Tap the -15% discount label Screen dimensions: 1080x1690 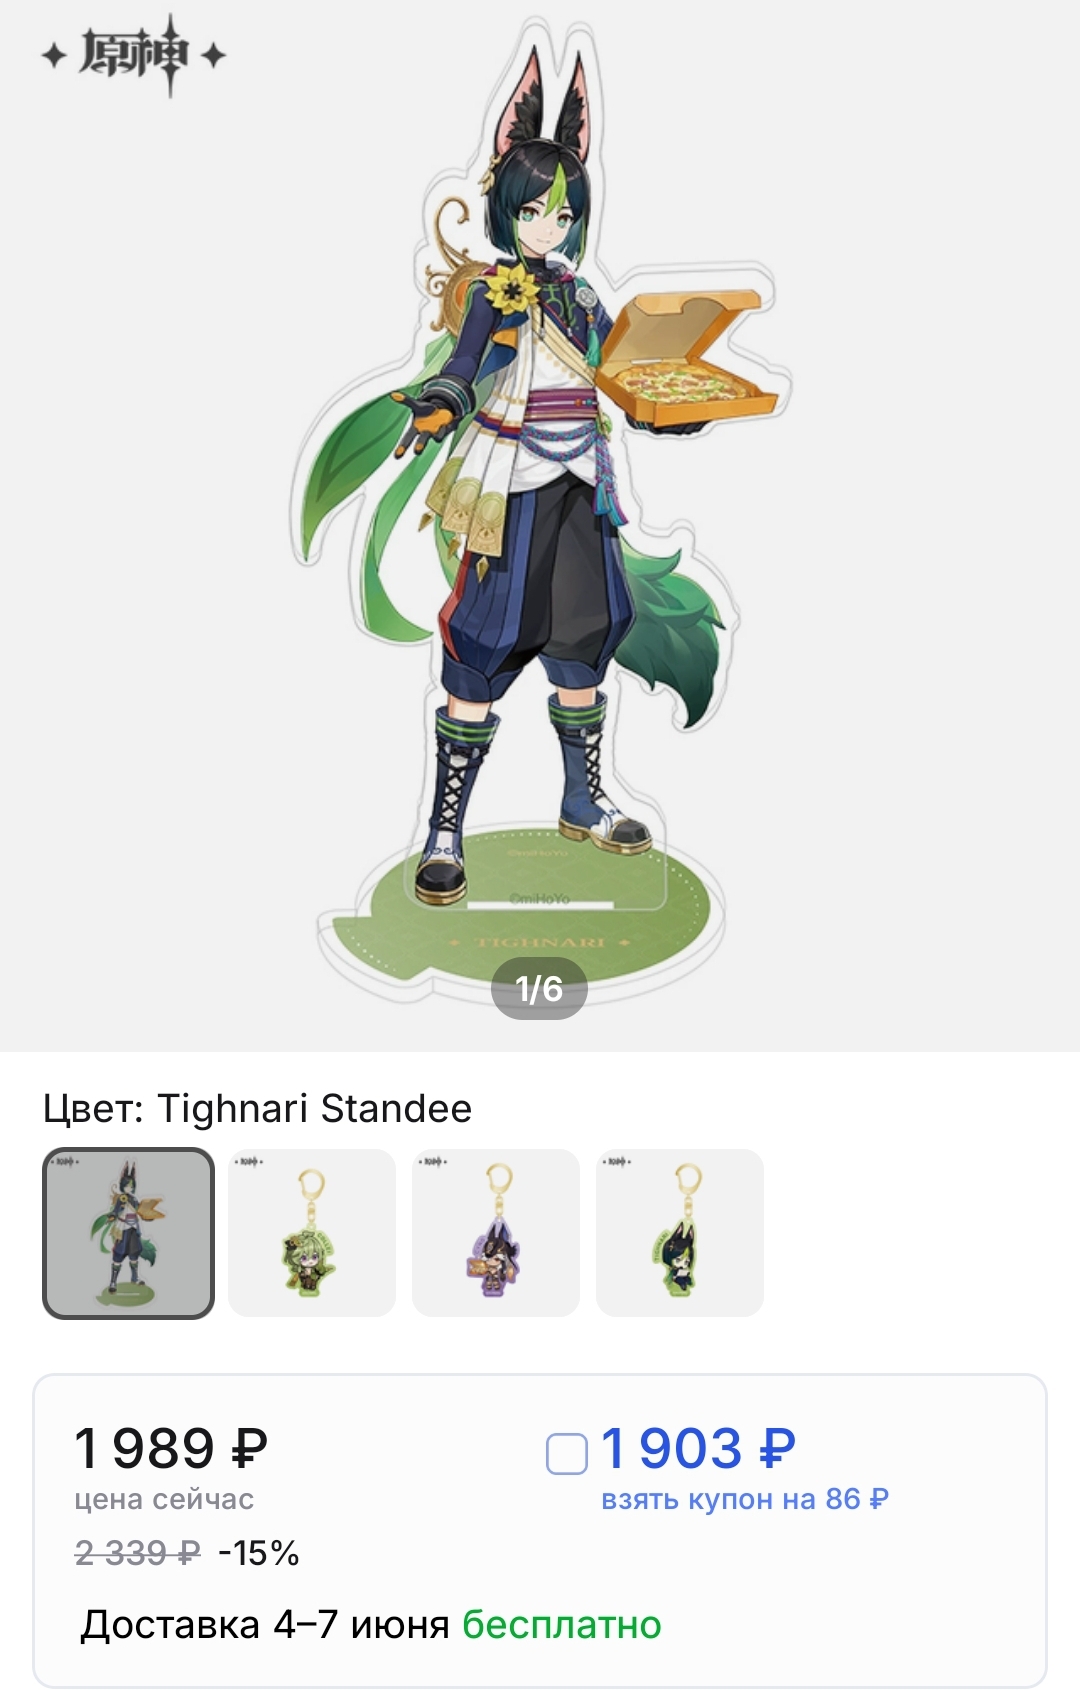(259, 1553)
